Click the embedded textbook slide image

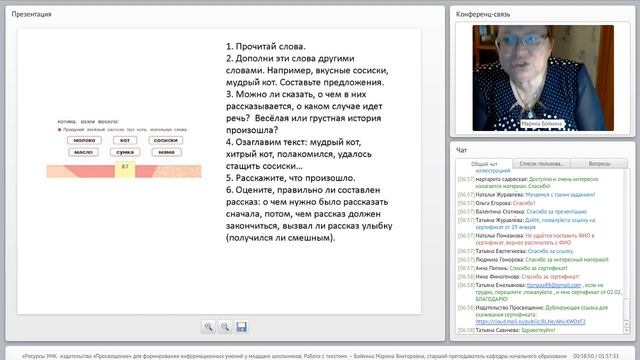click(x=124, y=148)
